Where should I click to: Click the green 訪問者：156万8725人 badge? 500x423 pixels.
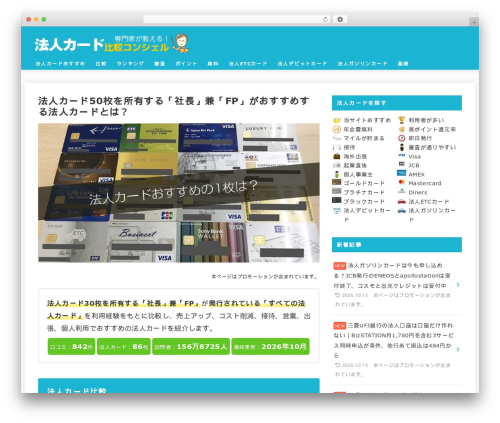tap(191, 347)
